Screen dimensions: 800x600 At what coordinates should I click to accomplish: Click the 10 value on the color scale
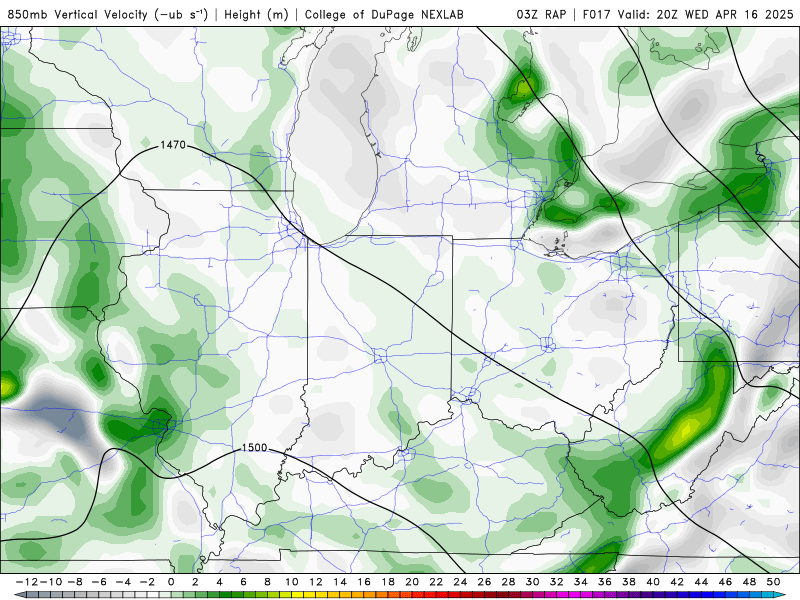[291, 582]
